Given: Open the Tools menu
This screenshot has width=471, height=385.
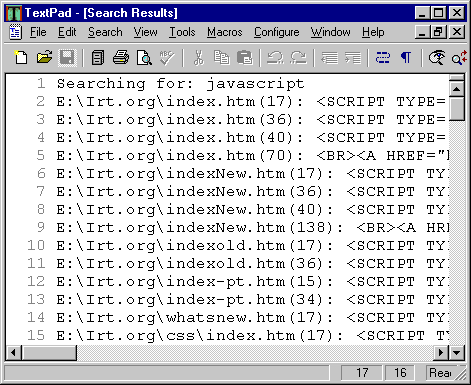Looking at the screenshot, I should [x=182, y=32].
